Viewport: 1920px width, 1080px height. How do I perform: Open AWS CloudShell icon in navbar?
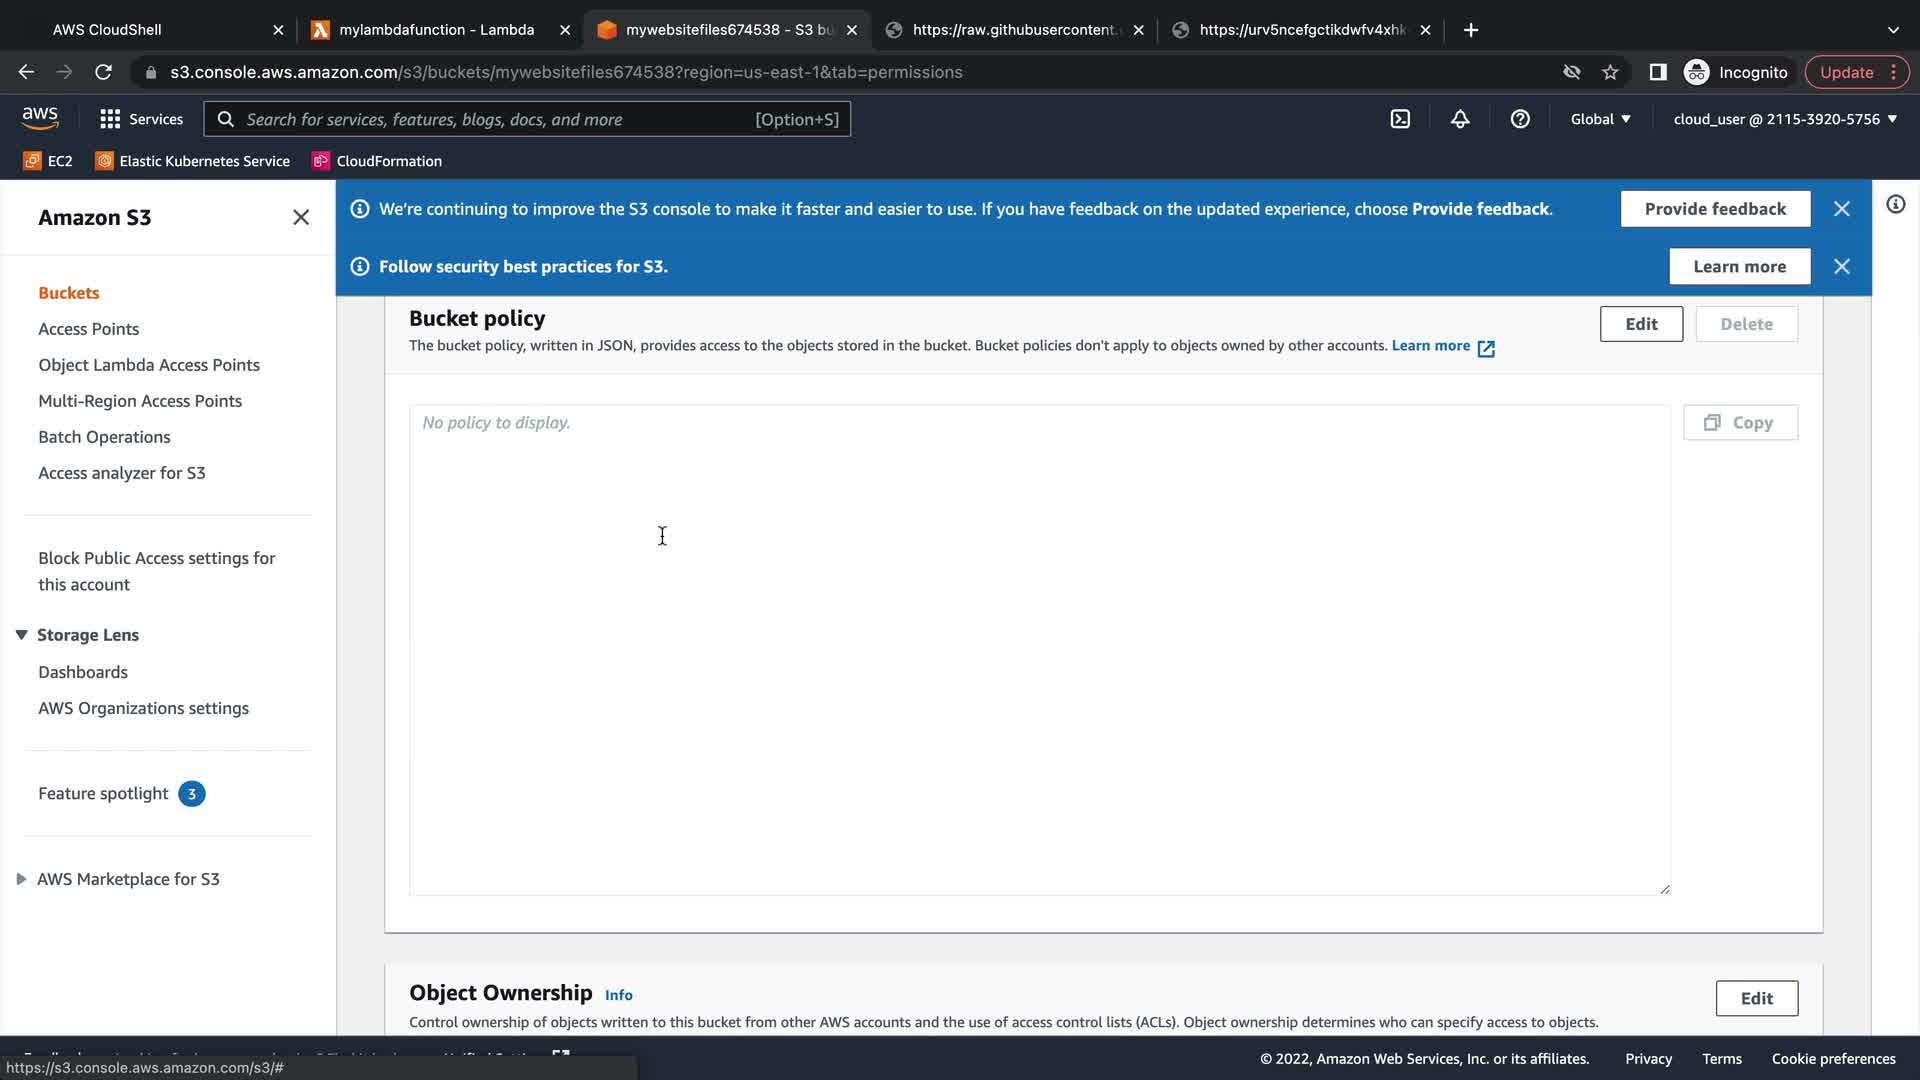point(1400,119)
